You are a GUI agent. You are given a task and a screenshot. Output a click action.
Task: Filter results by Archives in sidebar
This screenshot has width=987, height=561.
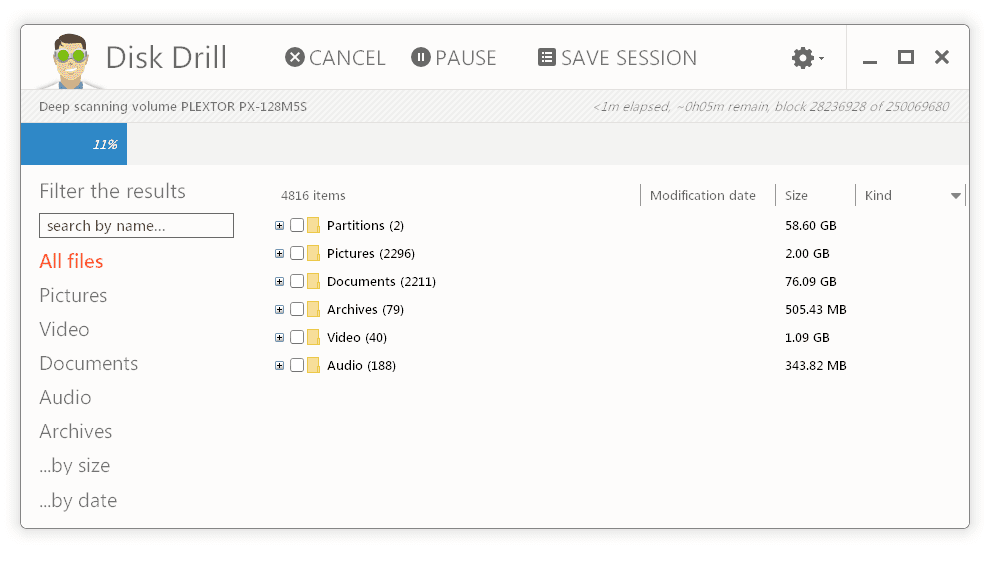point(76,431)
